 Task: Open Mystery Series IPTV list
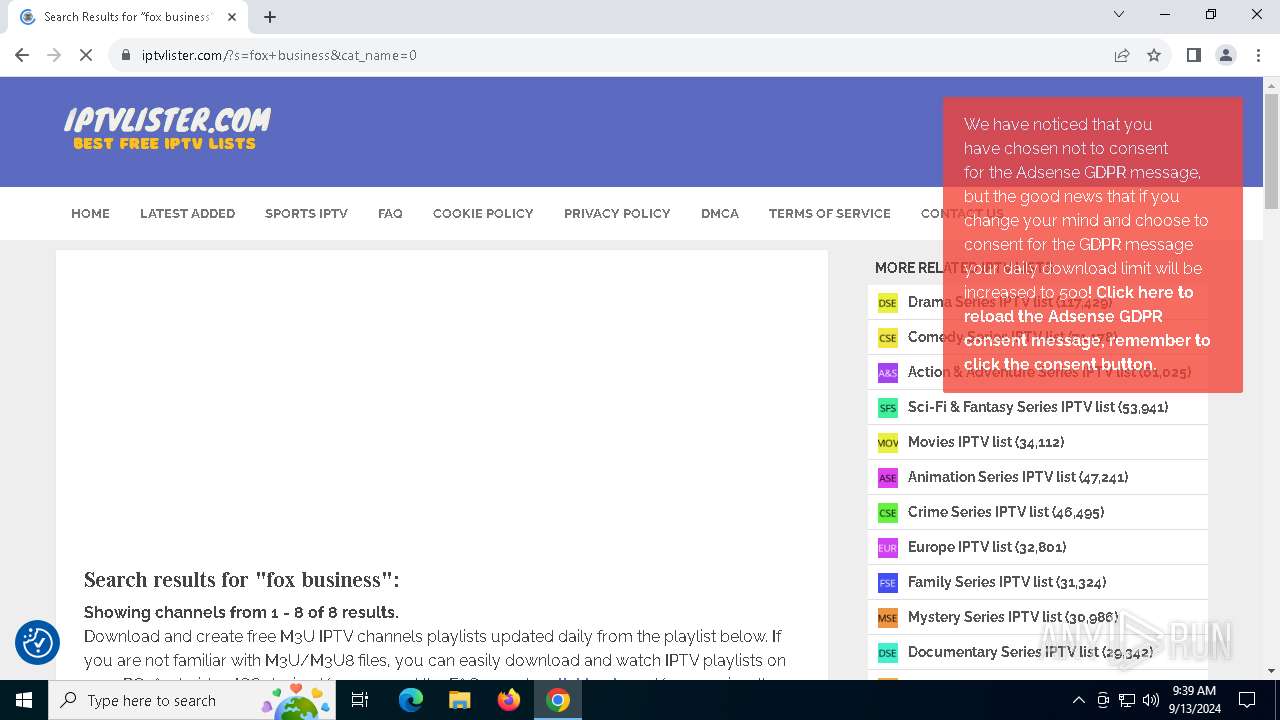click(x=1013, y=617)
